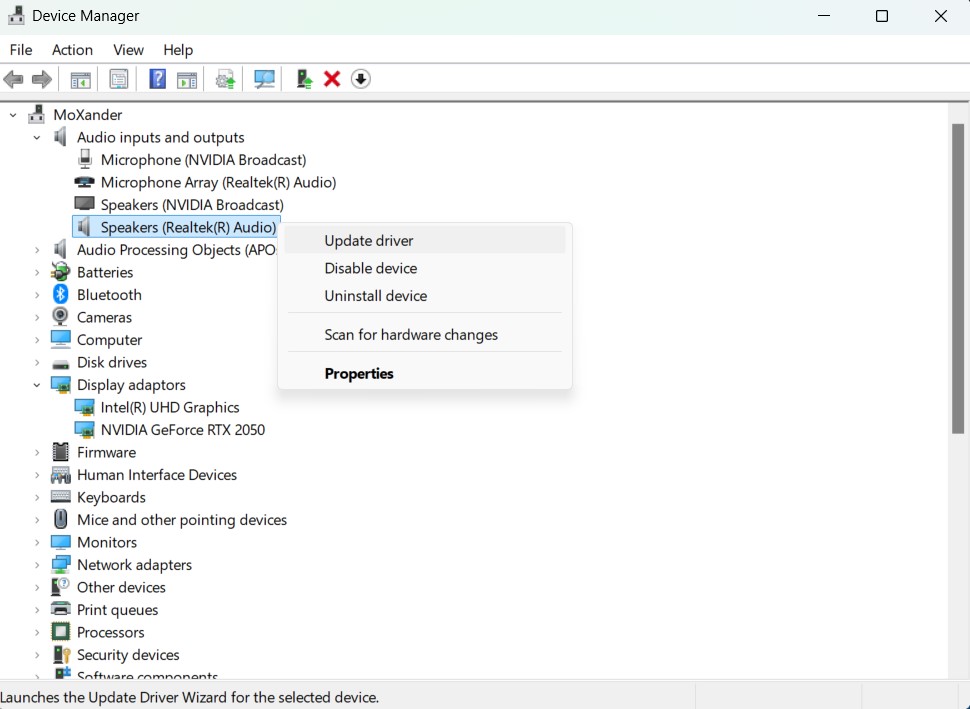Open the Action menu

pos(71,50)
